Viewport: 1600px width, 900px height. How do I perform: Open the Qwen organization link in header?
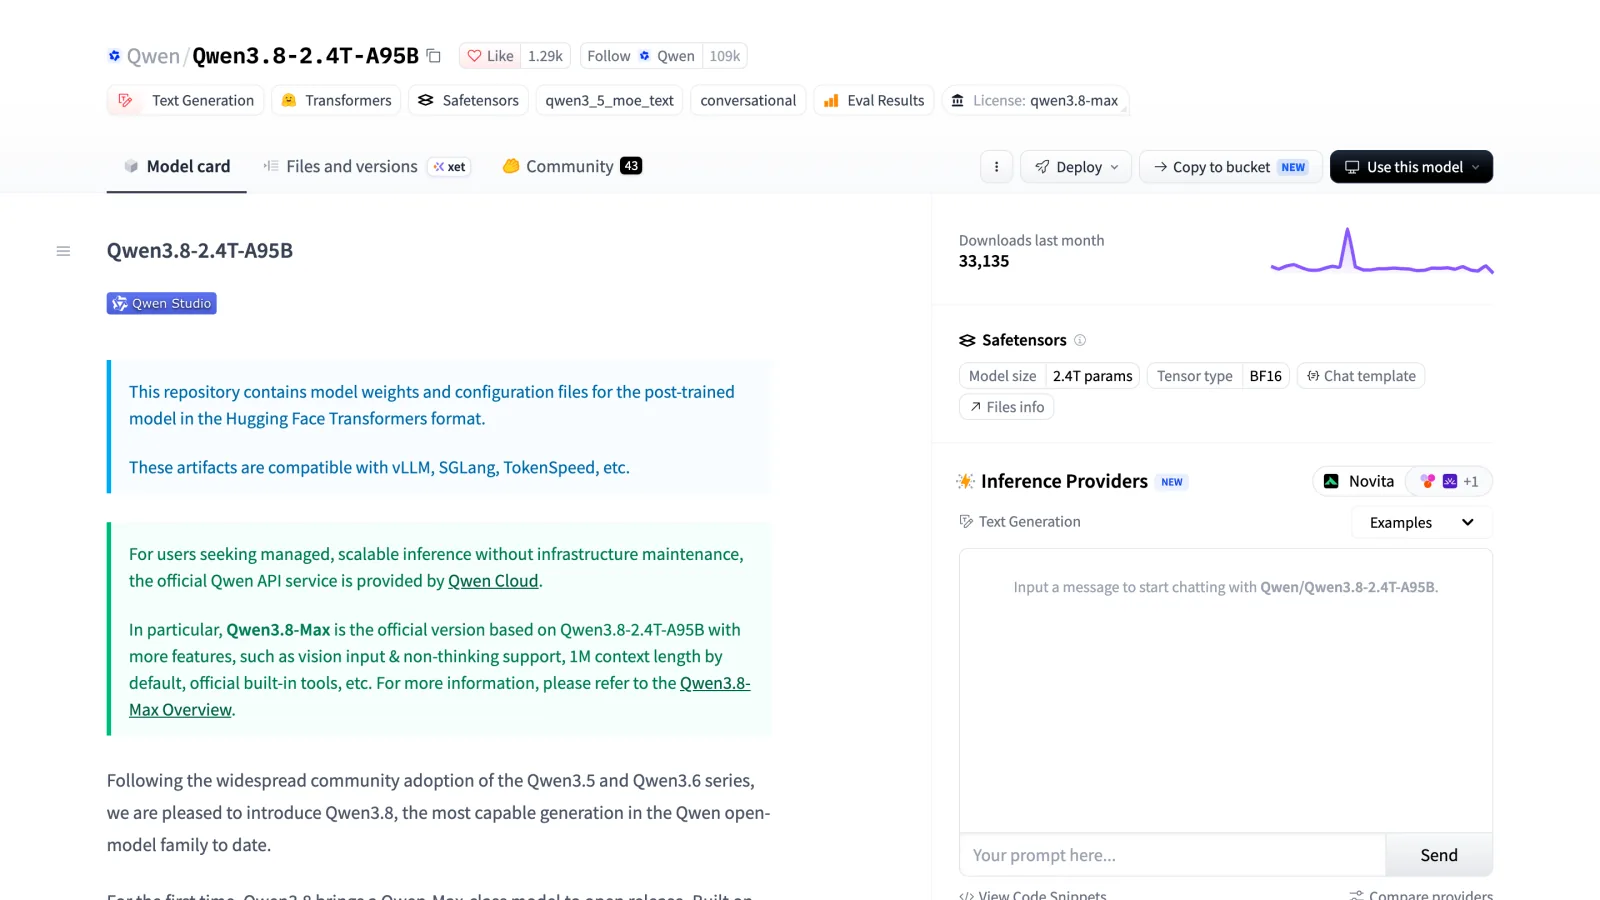point(153,56)
